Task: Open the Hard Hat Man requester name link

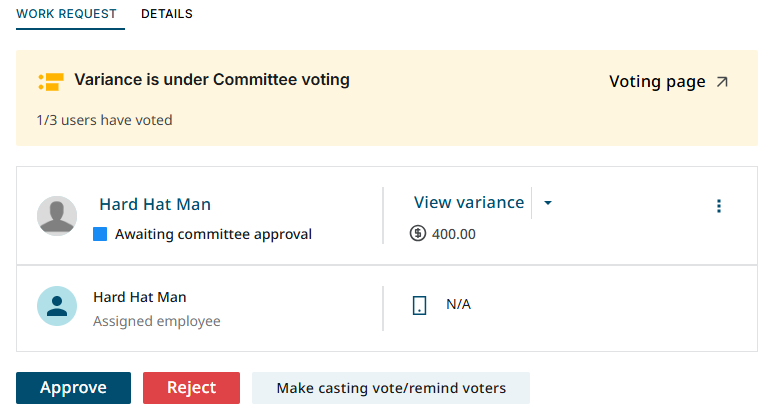Action: tap(155, 204)
